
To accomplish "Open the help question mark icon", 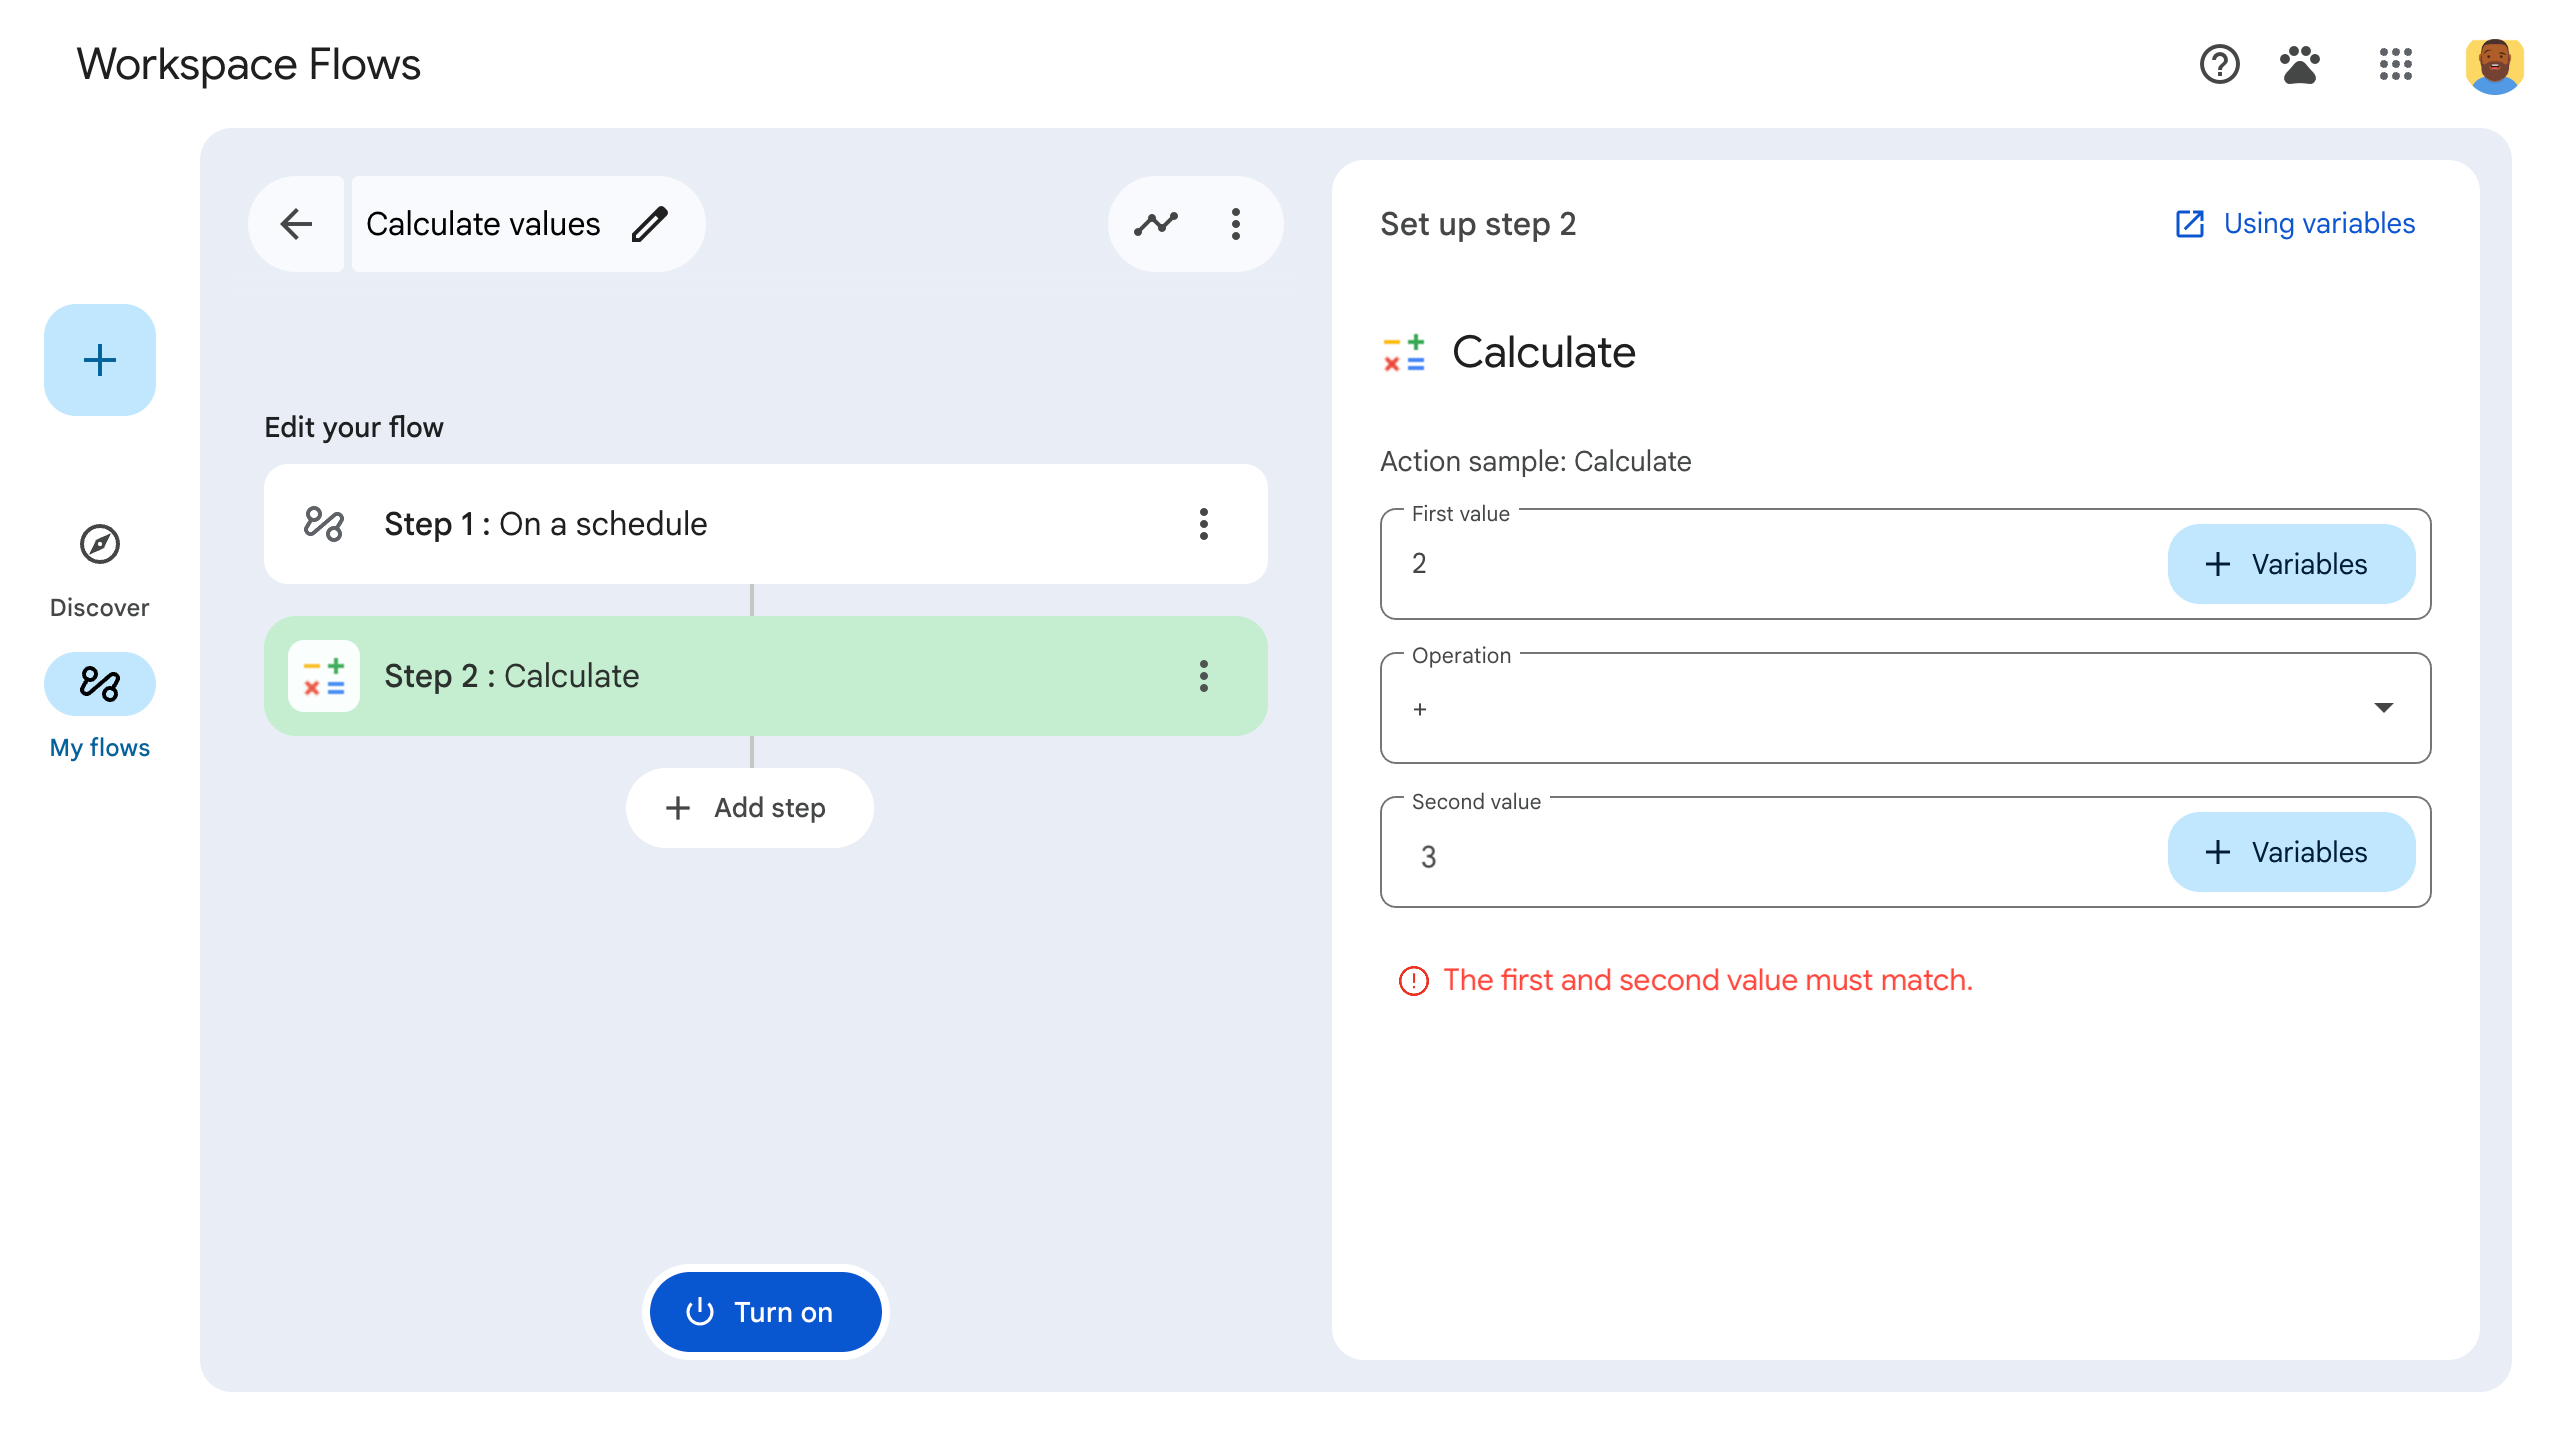I will click(2218, 65).
